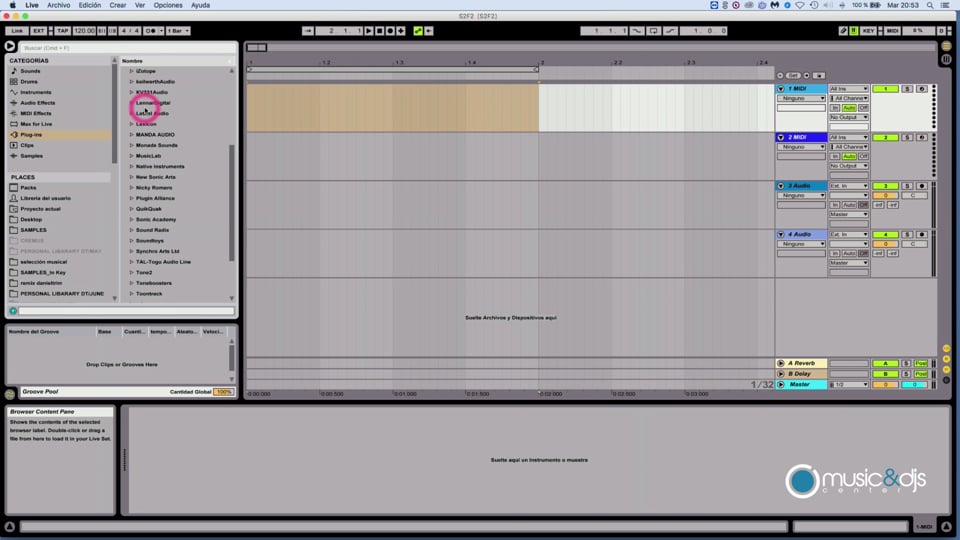Image resolution: width=960 pixels, height=540 pixels.
Task: Open the Crear menu
Action: pos(118,5)
